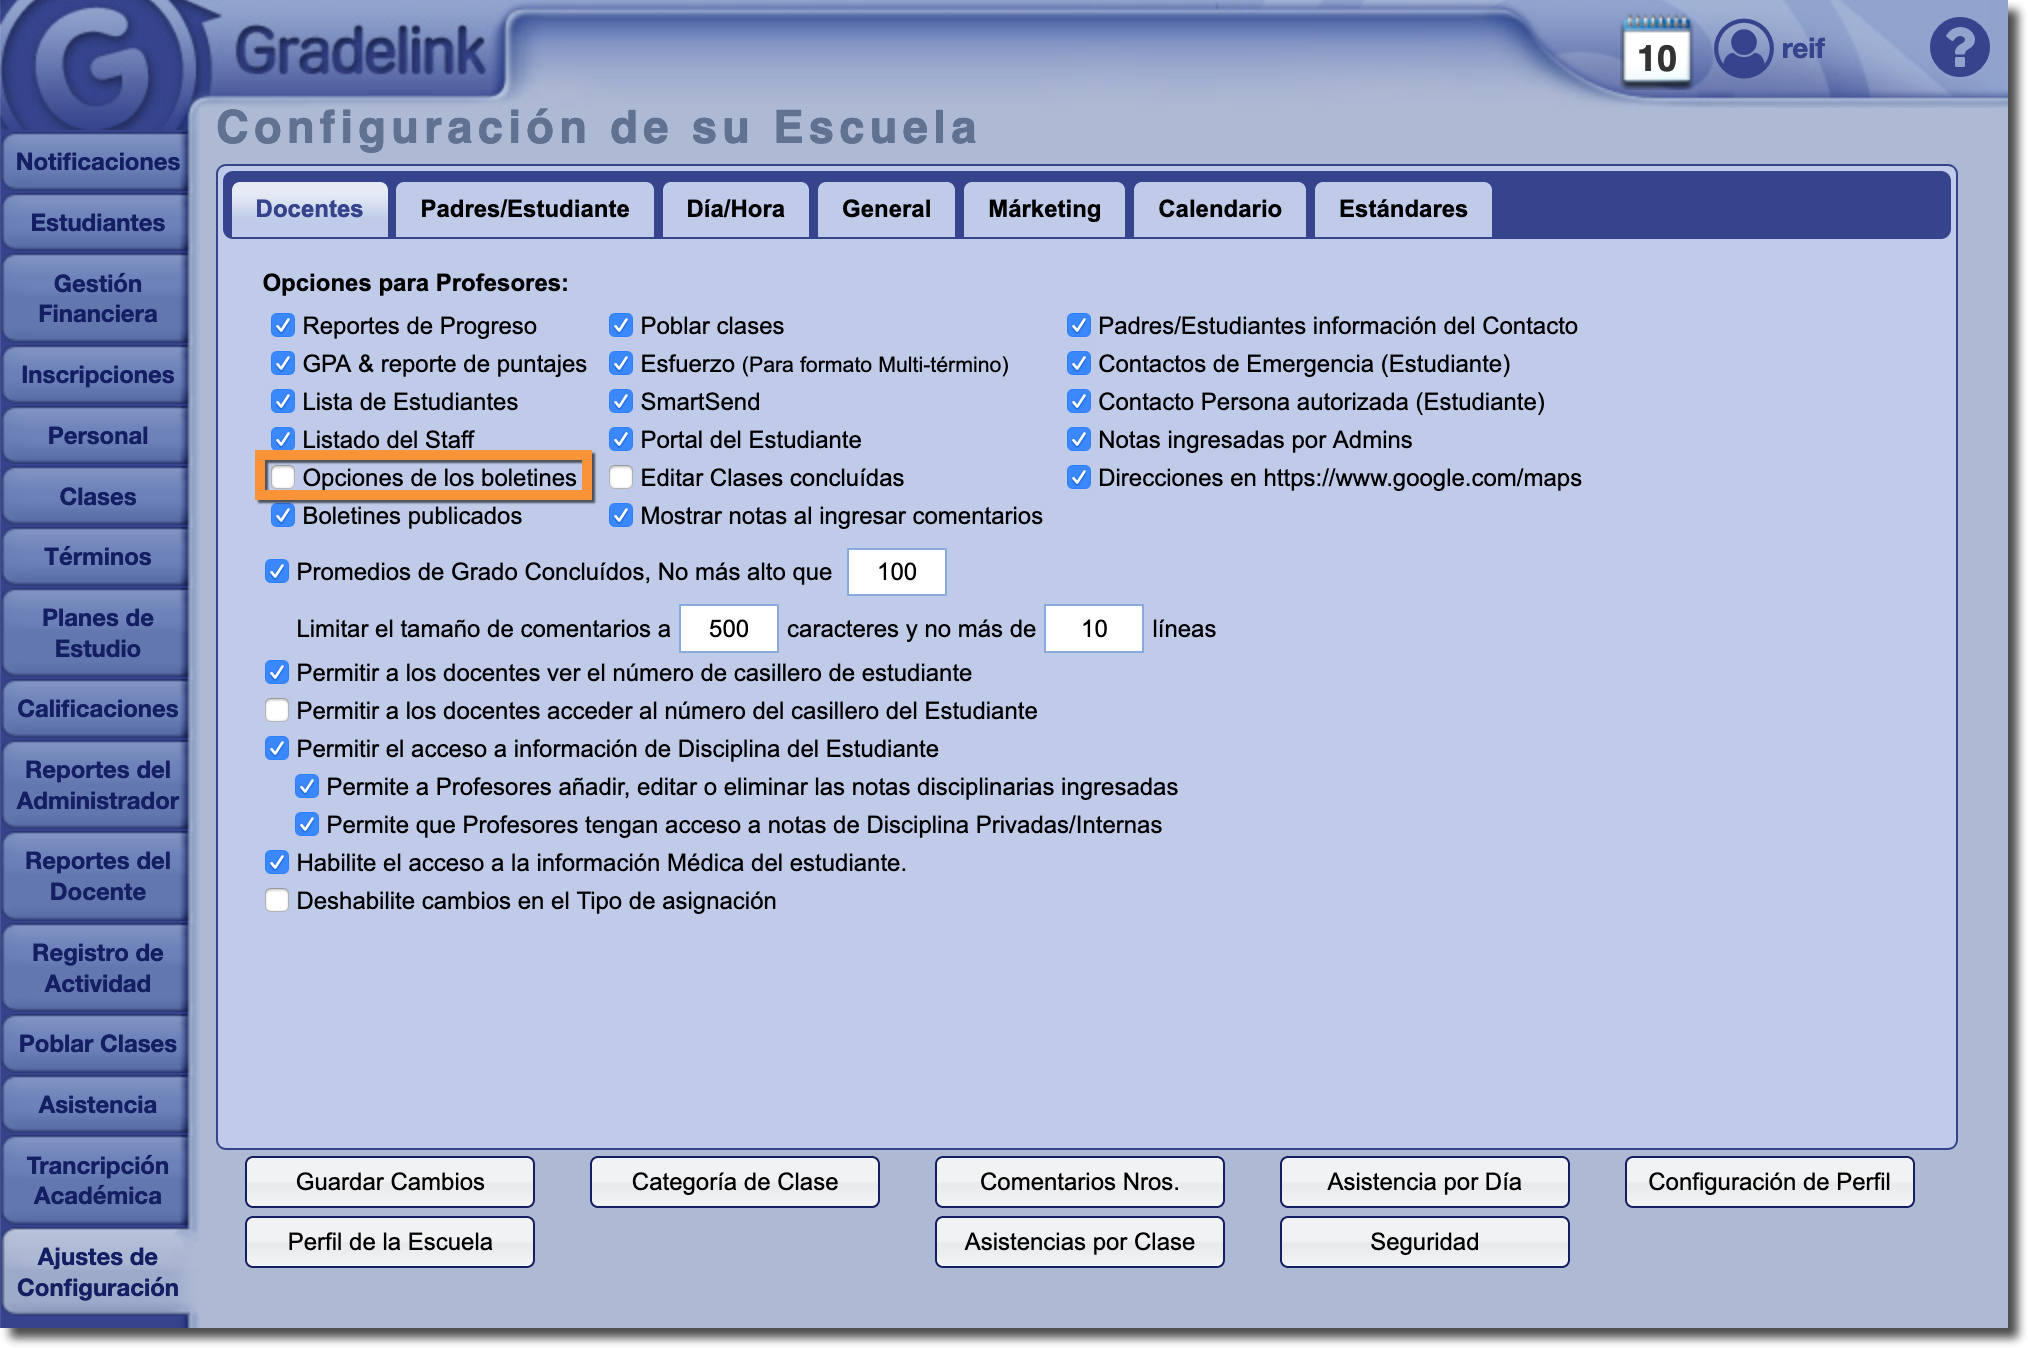Click the calendar date icon
2028x1348 pixels.
click(1656, 53)
